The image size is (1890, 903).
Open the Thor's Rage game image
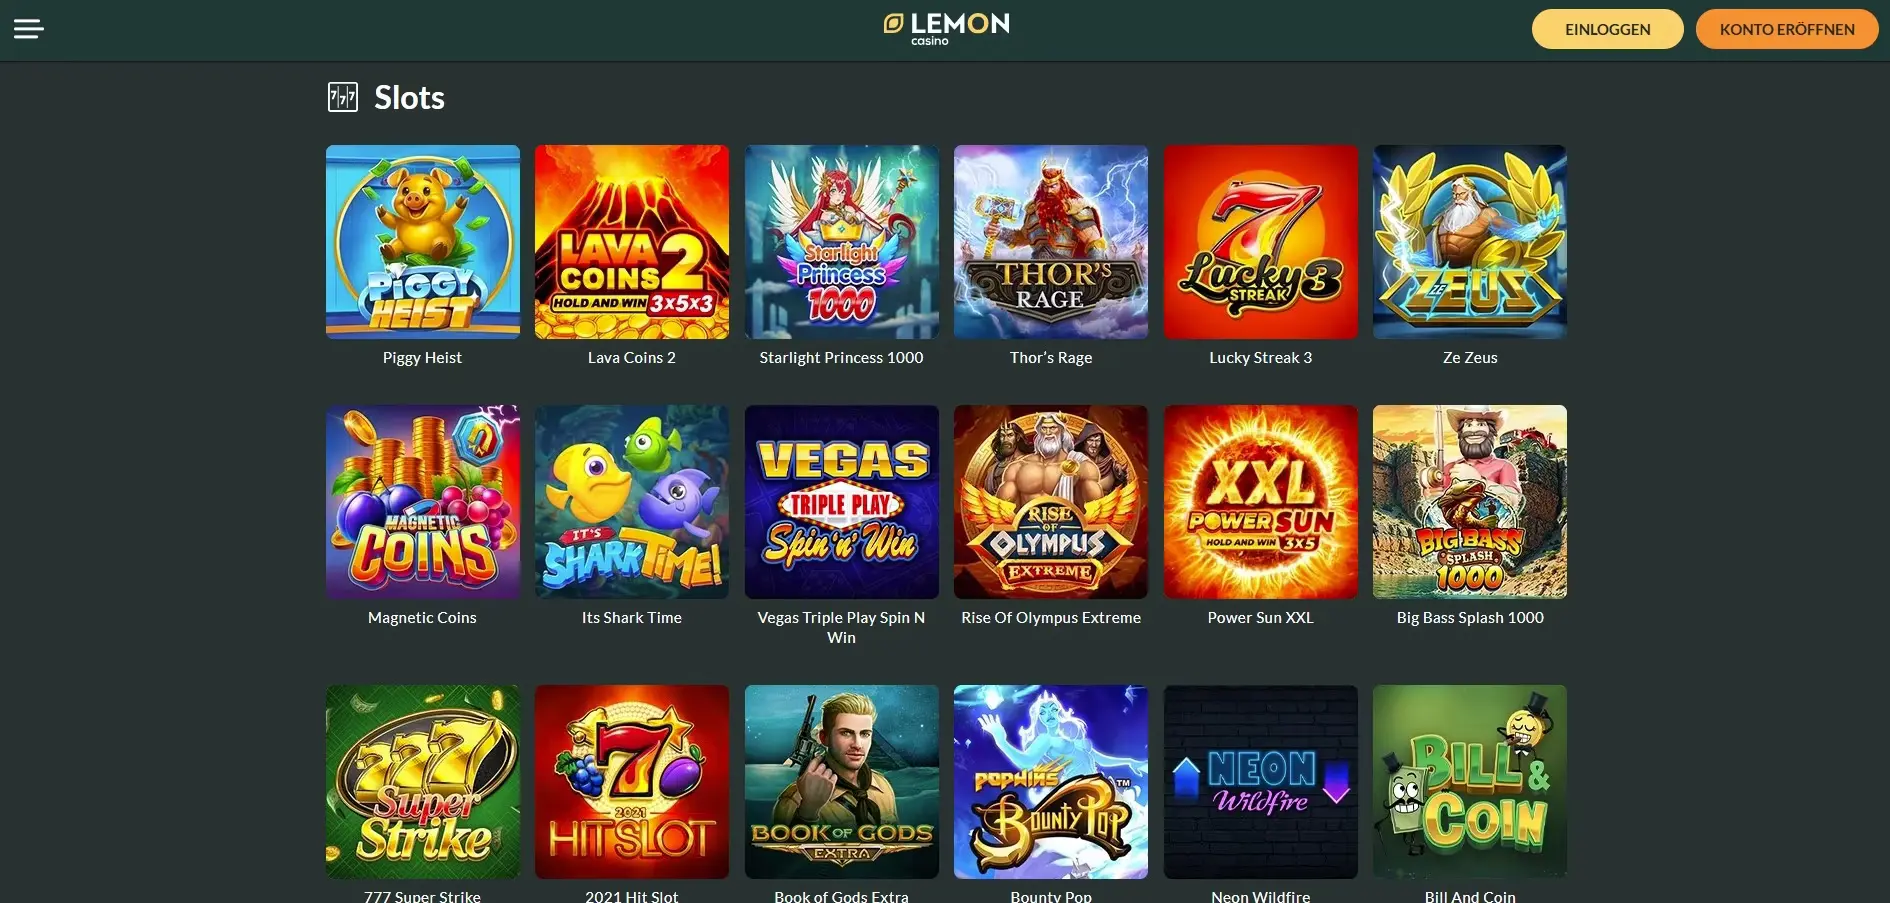pyautogui.click(x=1051, y=242)
